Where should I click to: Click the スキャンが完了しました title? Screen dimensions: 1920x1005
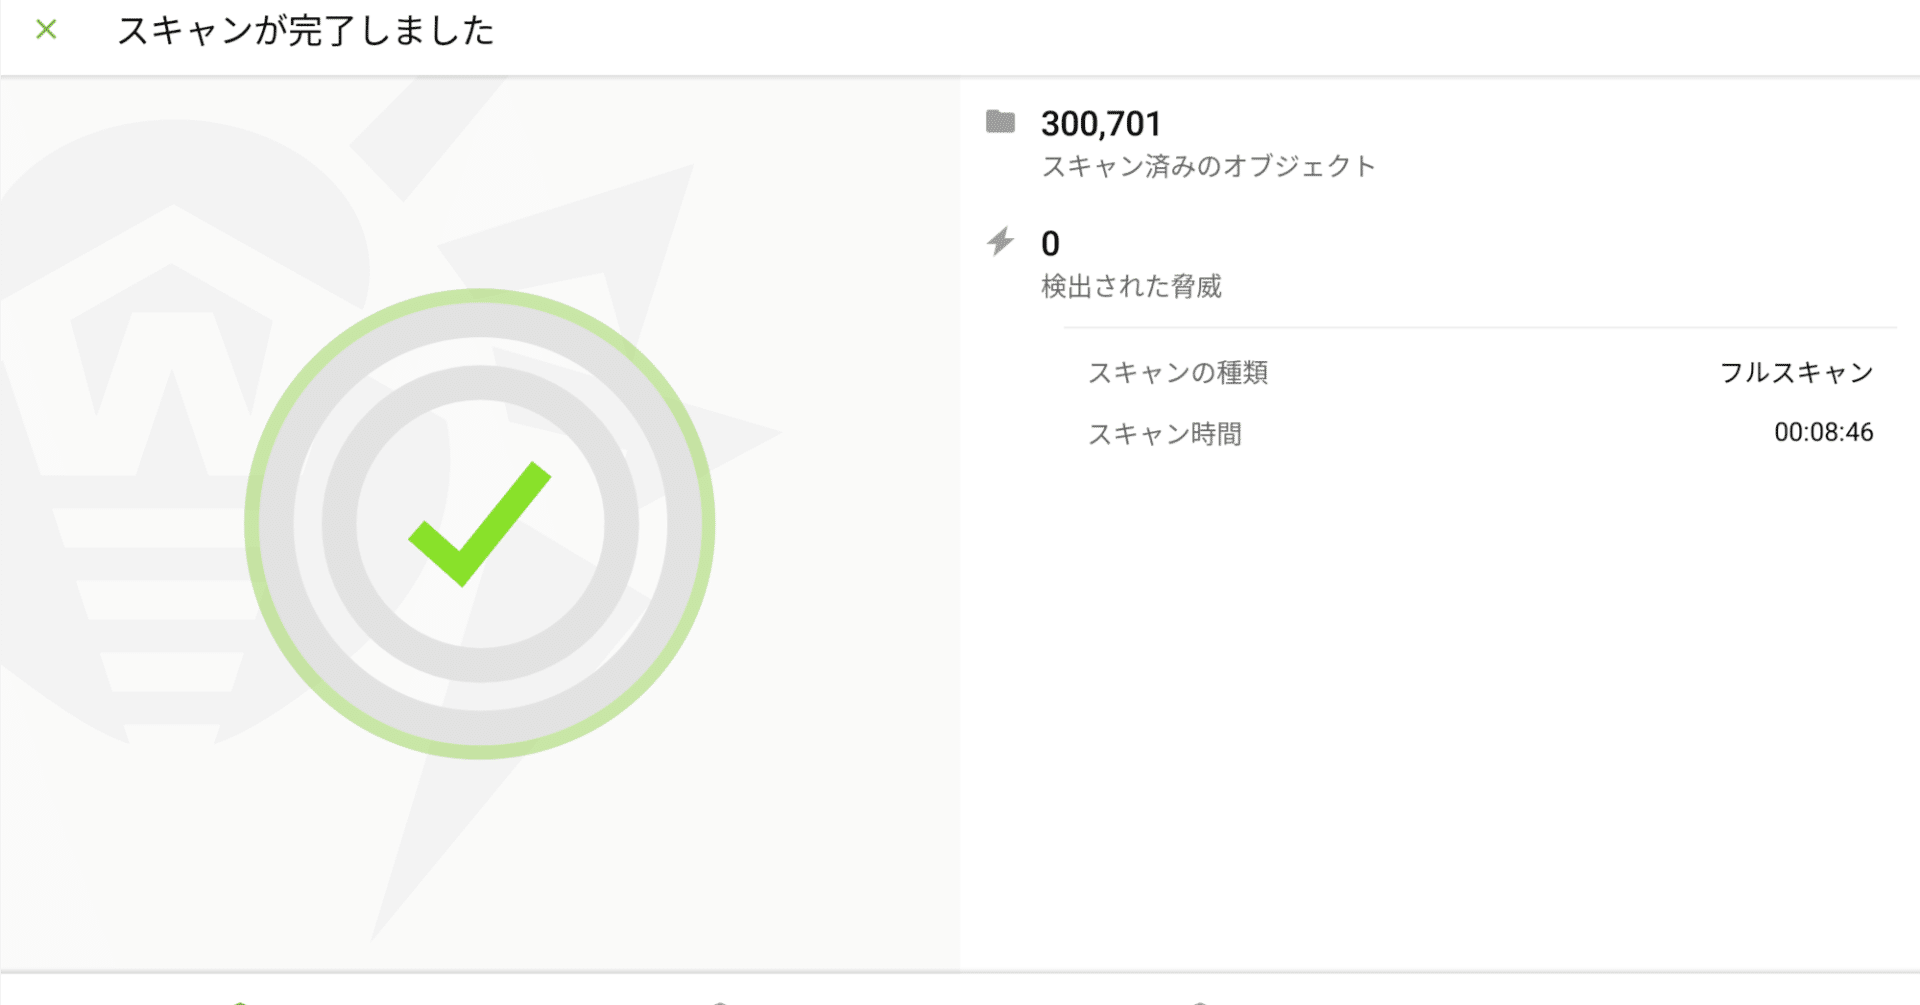306,31
